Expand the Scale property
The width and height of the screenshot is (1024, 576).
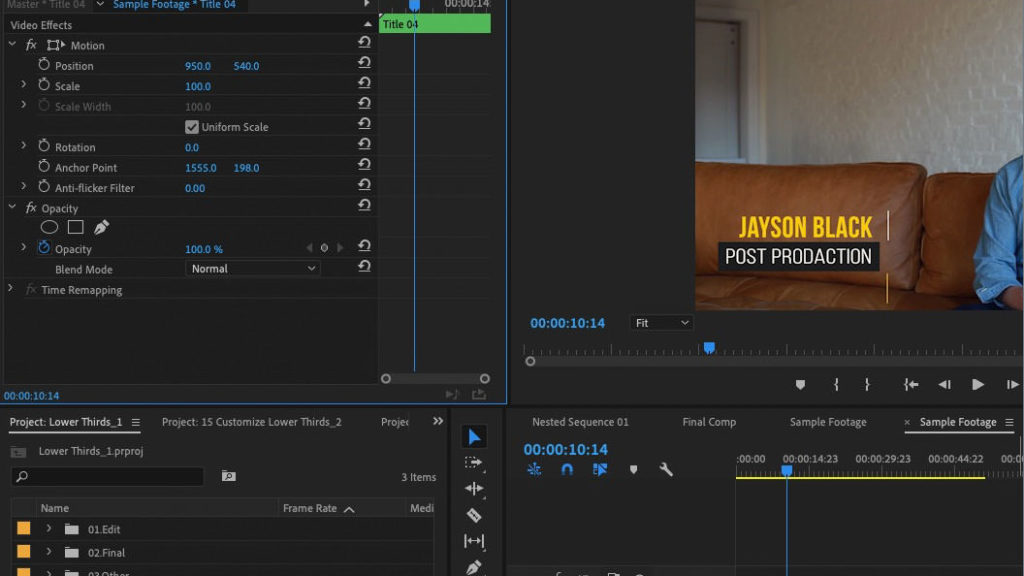[24, 85]
